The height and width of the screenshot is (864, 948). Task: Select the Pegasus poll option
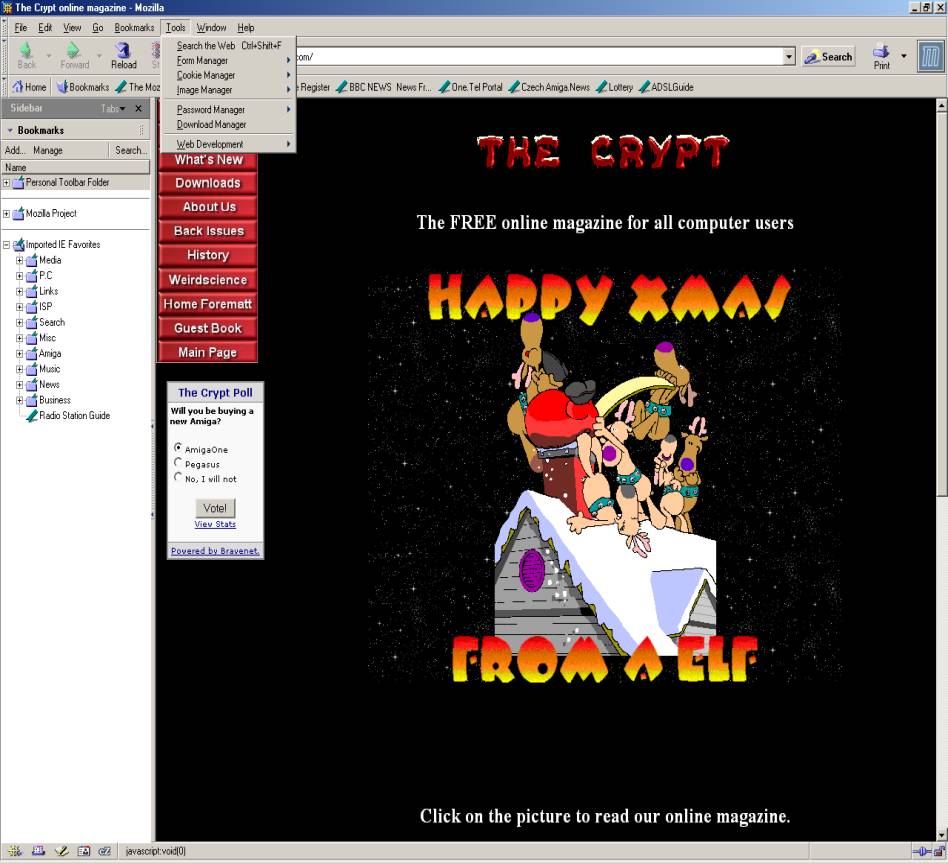(178, 463)
